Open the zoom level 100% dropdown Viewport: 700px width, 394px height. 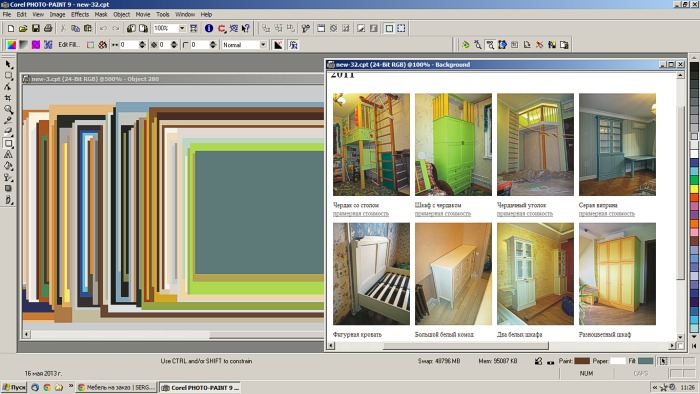click(182, 28)
